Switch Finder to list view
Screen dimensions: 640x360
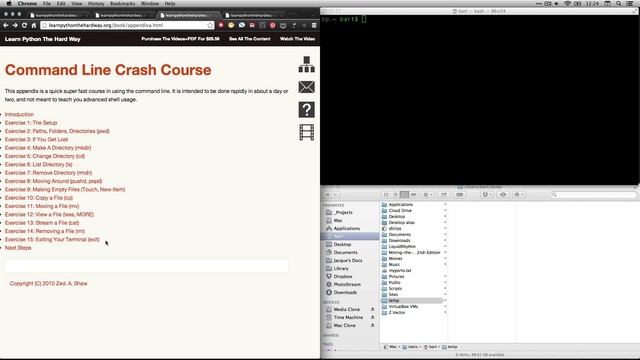(395, 195)
